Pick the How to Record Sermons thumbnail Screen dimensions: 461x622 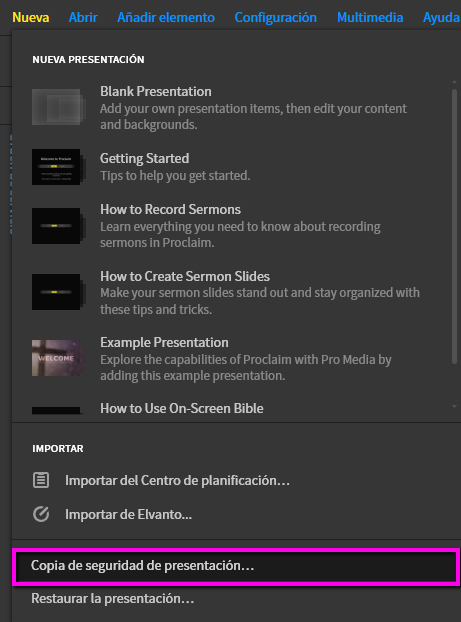coord(59,226)
